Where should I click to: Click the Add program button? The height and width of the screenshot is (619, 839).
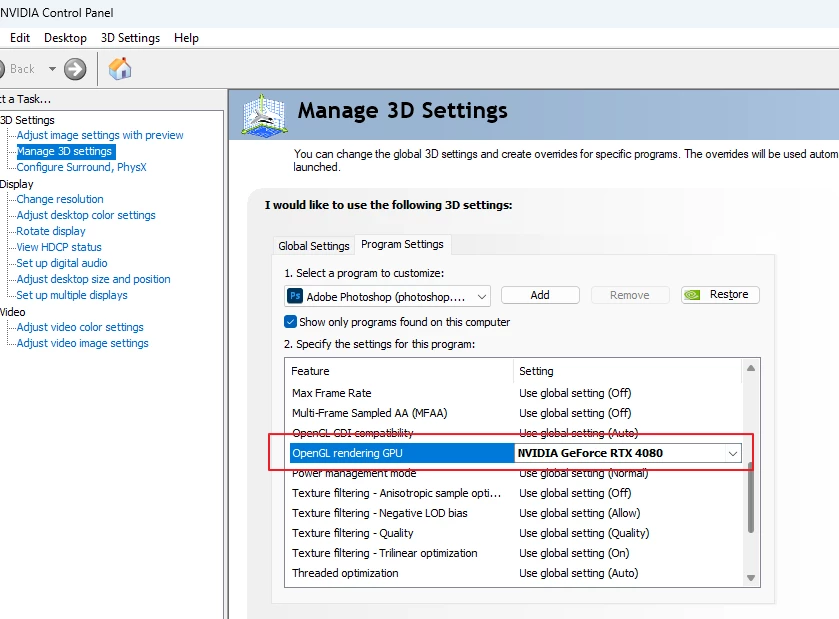click(x=540, y=295)
